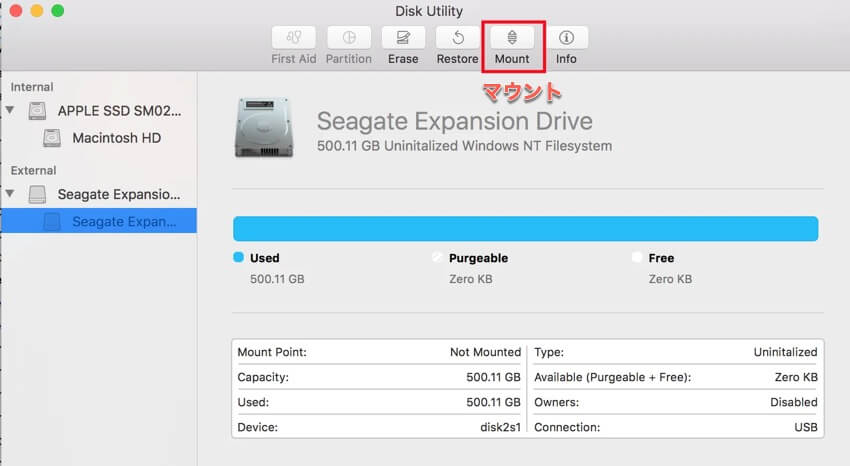Select external Seagate Expansion parent disk
Viewport: 850px width, 466px height.
[x=118, y=194]
